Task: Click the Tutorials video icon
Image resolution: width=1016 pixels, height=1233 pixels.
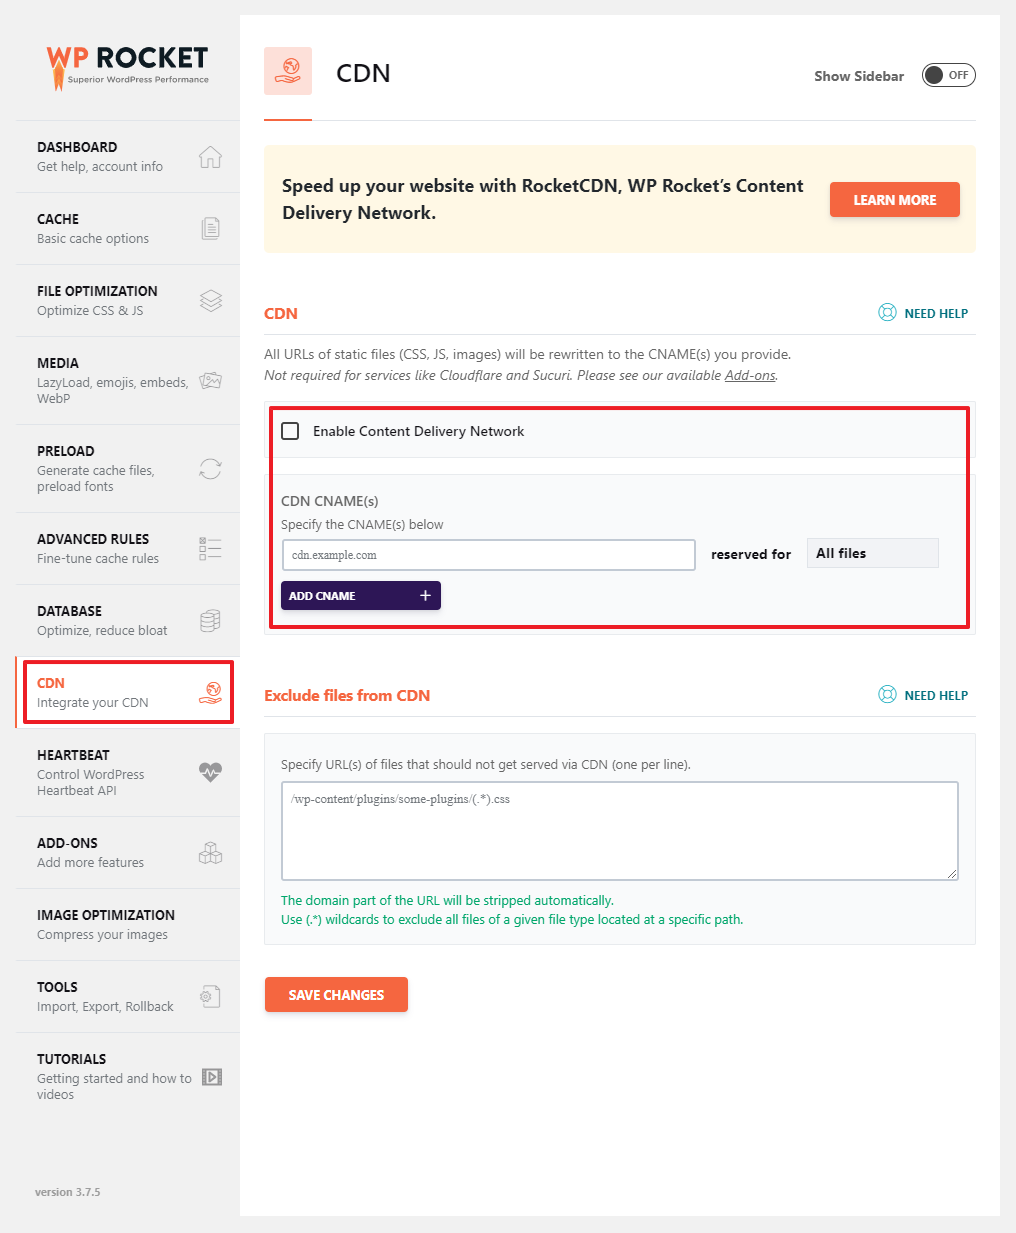Action: click(212, 1077)
